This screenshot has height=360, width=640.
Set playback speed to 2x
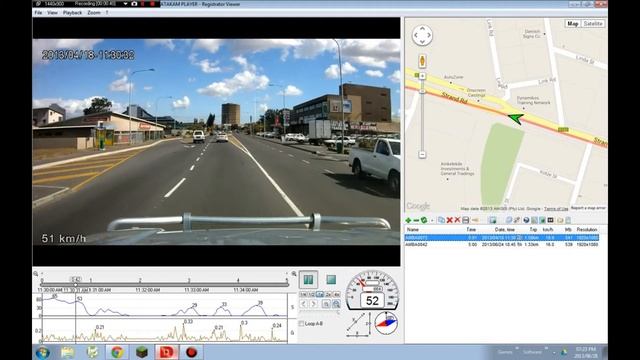tap(328, 294)
